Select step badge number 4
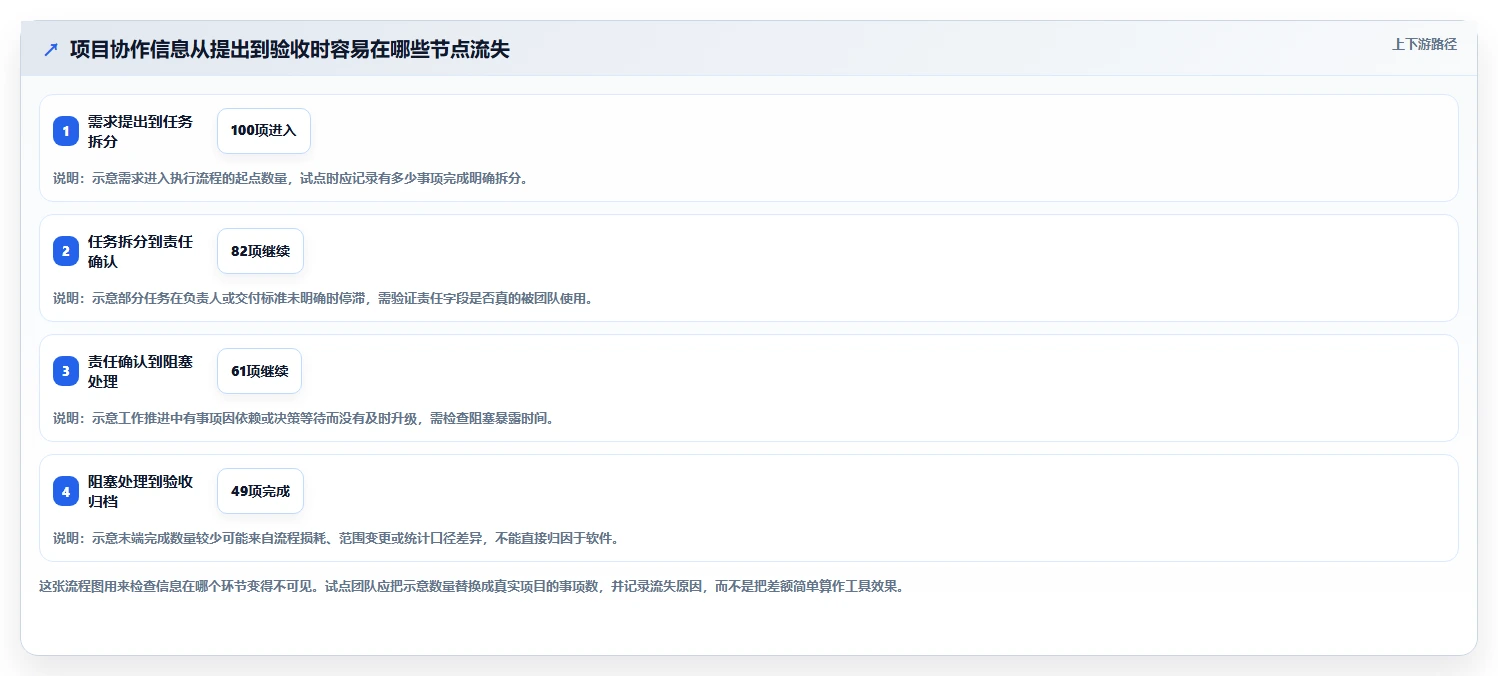The height and width of the screenshot is (676, 1498). click(x=66, y=491)
